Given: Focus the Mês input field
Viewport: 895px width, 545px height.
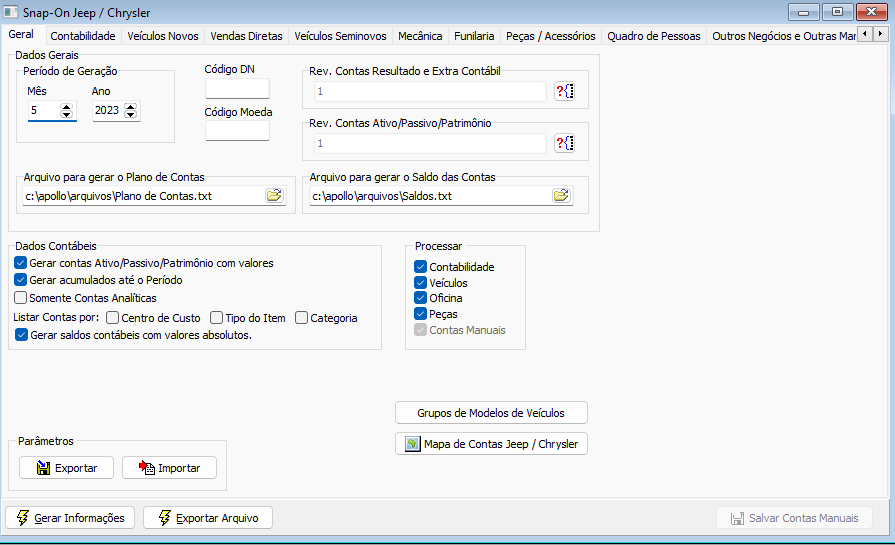Looking at the screenshot, I should coord(44,111).
